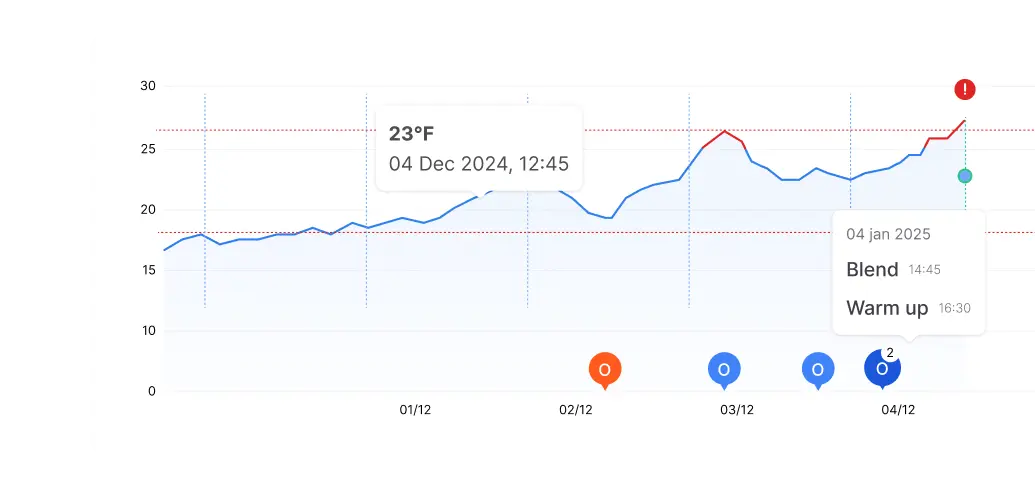Click the blue event pin above 03/12
1035x501 pixels.
click(x=724, y=369)
